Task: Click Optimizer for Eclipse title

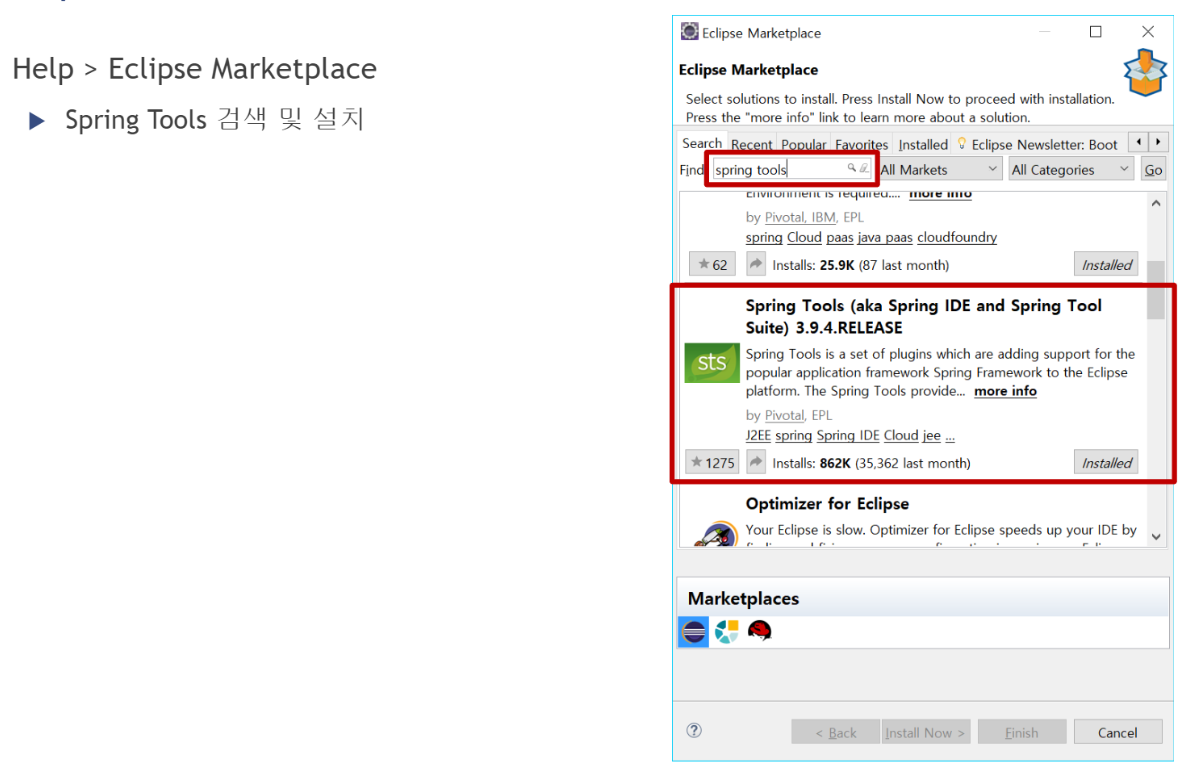Action: [x=827, y=504]
